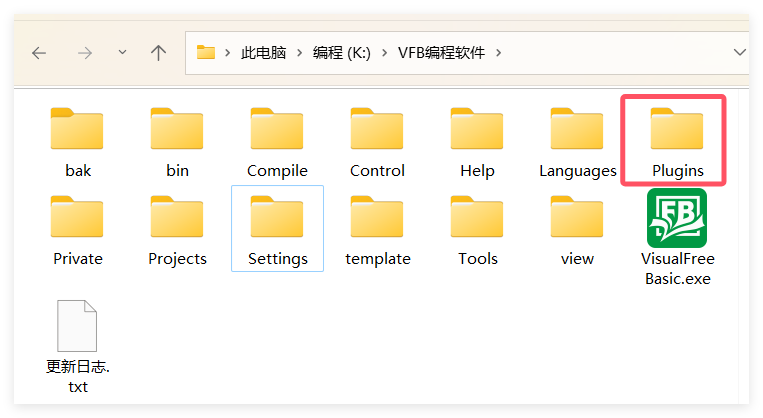Select the Languages folder
Image resolution: width=763 pixels, height=418 pixels.
pos(577,130)
